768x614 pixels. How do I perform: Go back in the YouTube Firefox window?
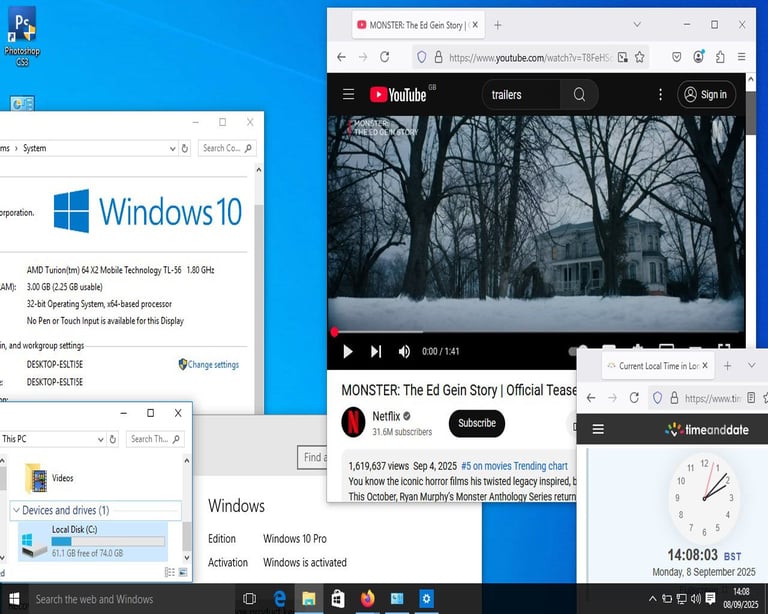coord(341,57)
